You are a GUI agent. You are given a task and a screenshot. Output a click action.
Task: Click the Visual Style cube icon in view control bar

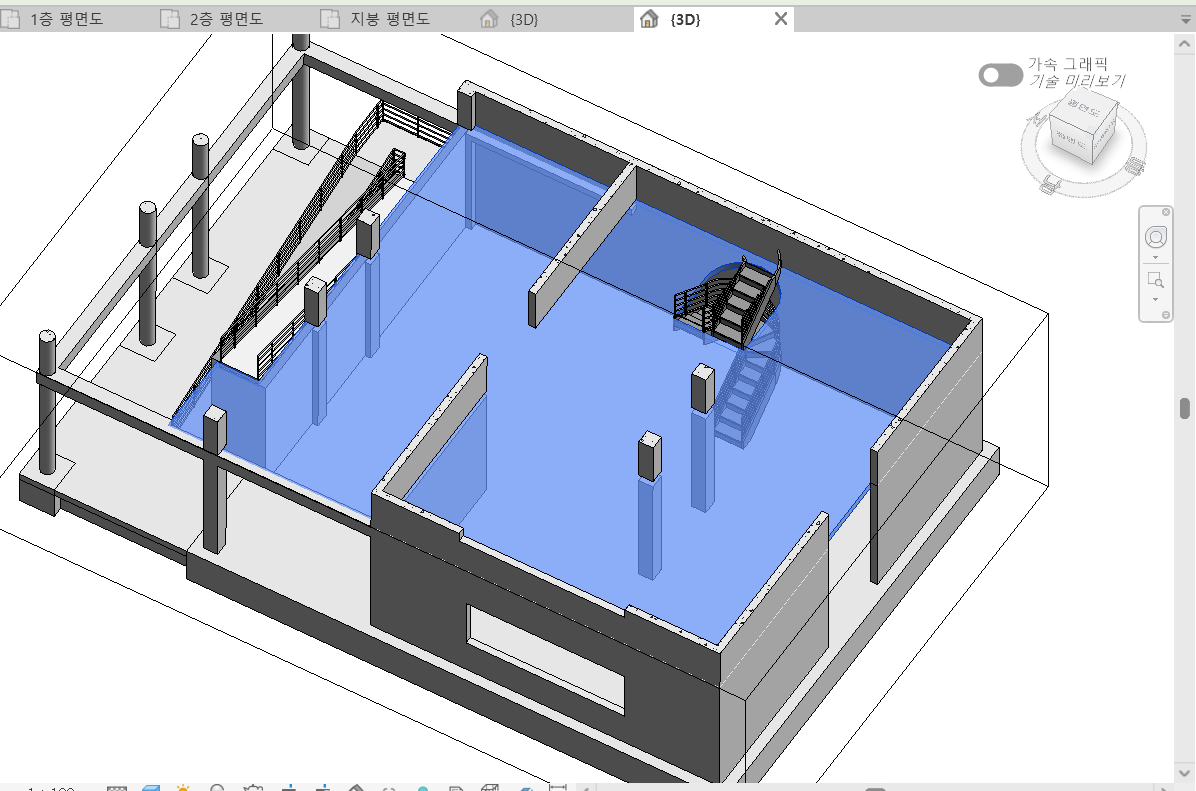(x=150, y=789)
